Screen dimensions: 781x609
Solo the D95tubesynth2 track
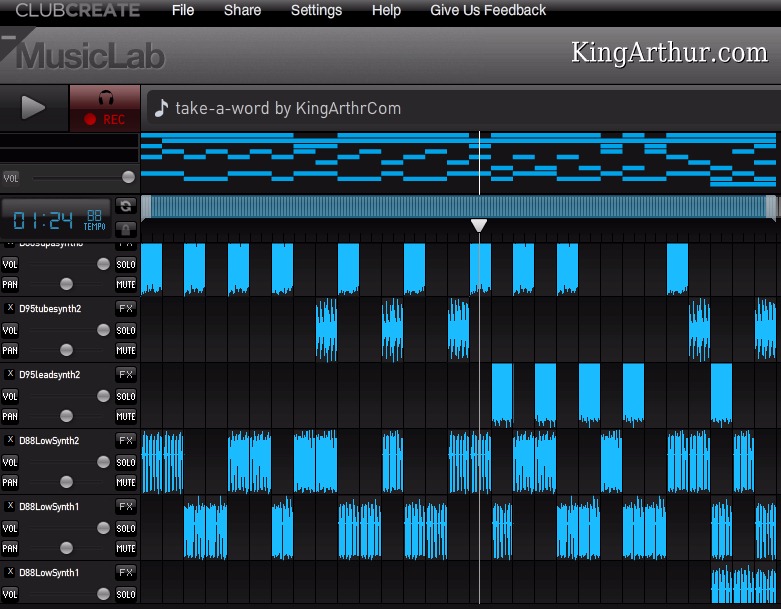[x=126, y=330]
